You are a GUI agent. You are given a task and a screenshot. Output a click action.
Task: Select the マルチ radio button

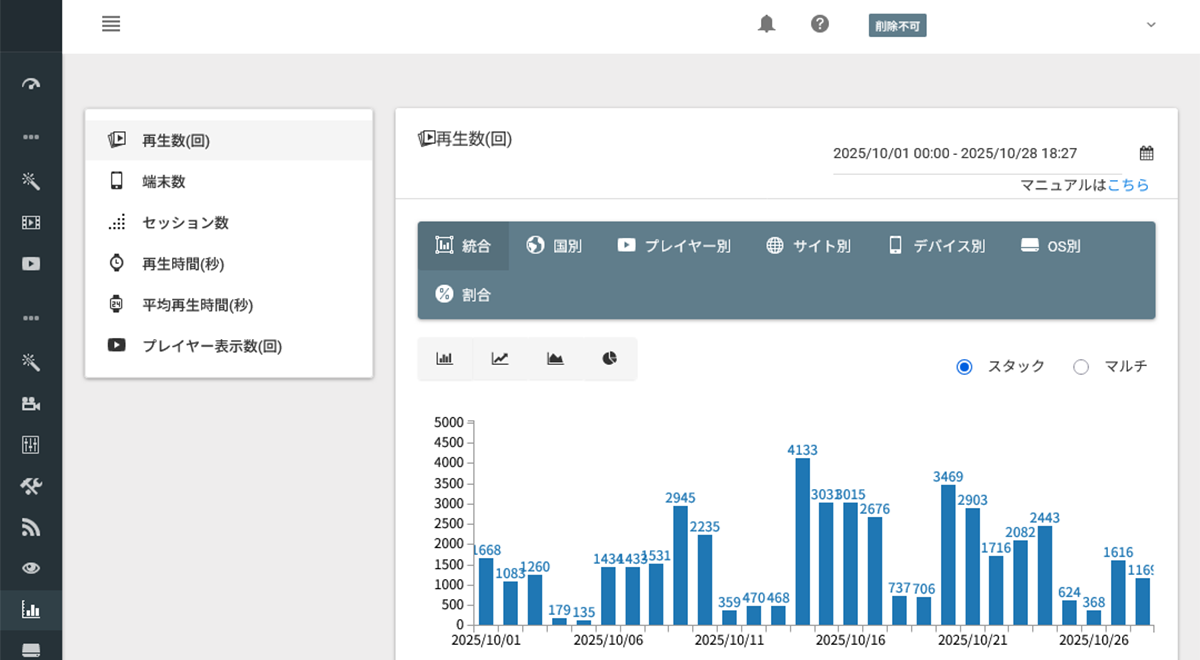(1081, 367)
